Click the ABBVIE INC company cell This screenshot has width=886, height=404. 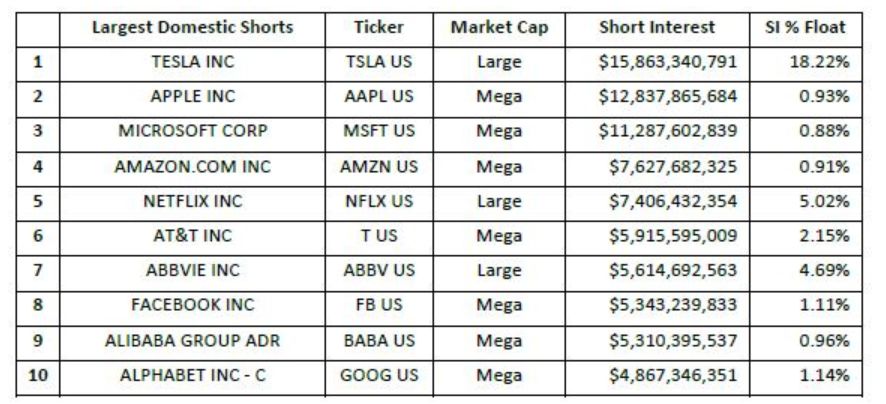coord(192,271)
